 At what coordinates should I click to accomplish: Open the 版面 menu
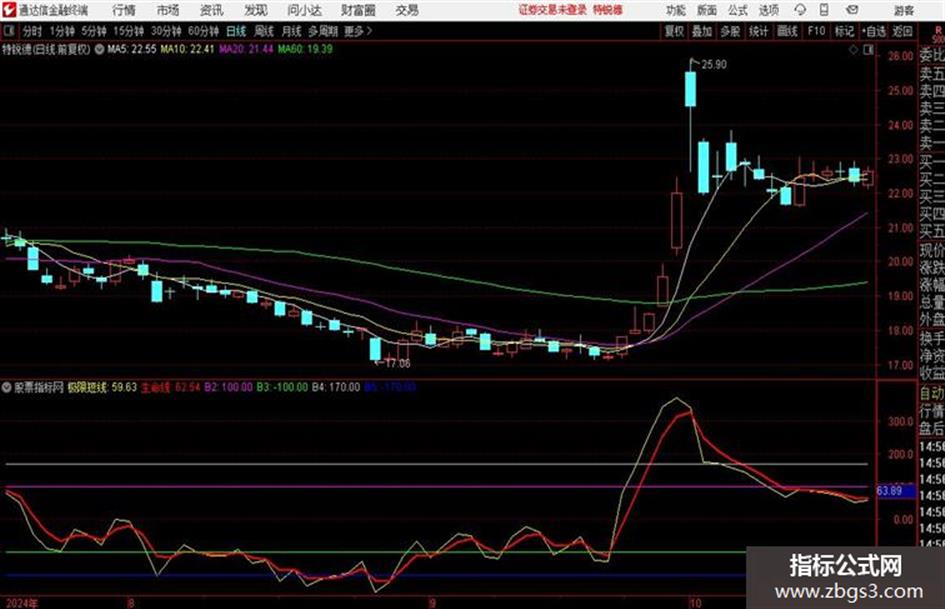(x=706, y=10)
